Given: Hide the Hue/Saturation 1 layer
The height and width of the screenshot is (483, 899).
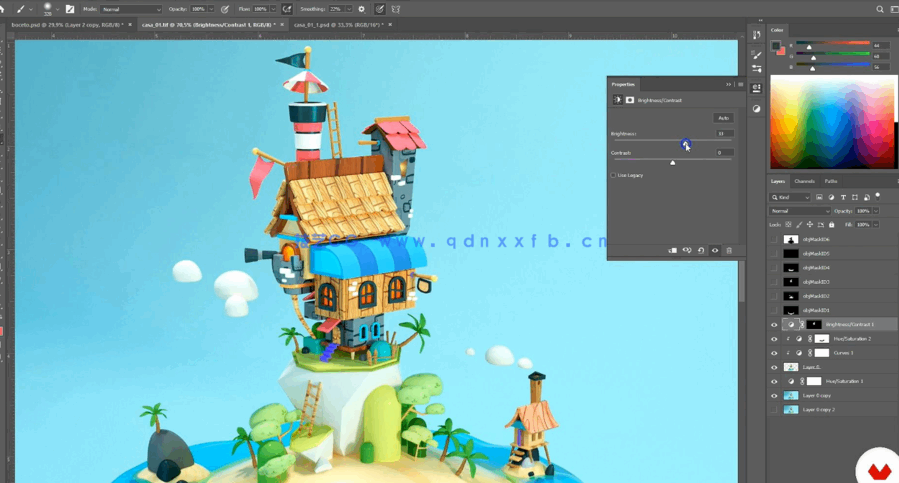Looking at the screenshot, I should 774,381.
